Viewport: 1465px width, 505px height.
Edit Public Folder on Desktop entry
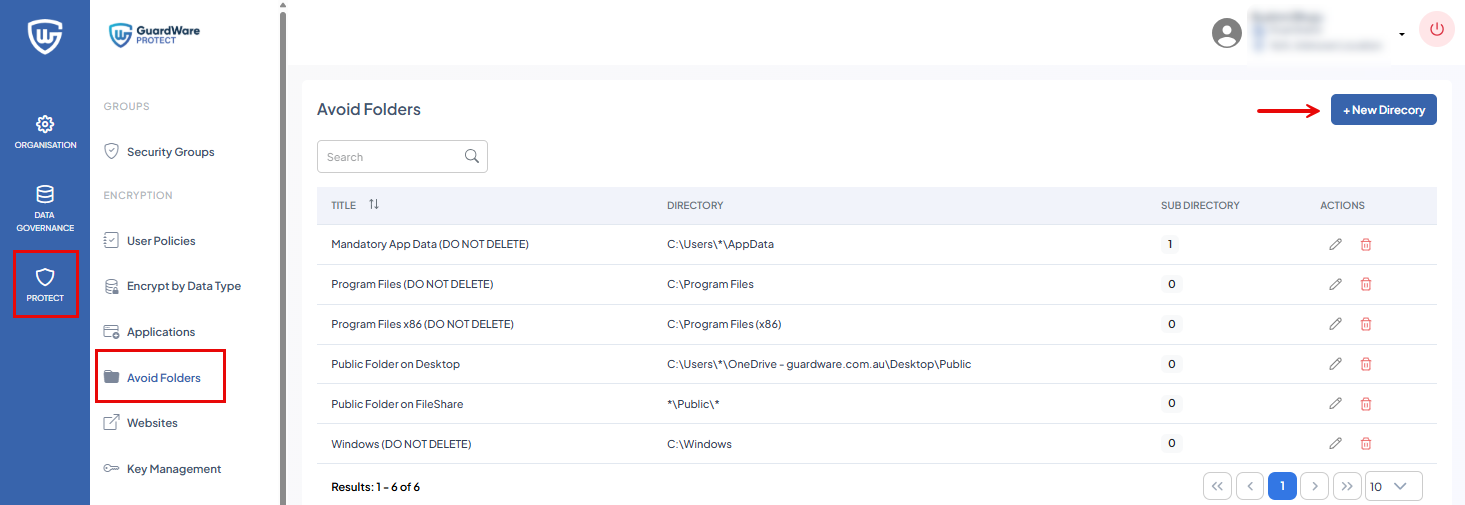pos(1335,364)
